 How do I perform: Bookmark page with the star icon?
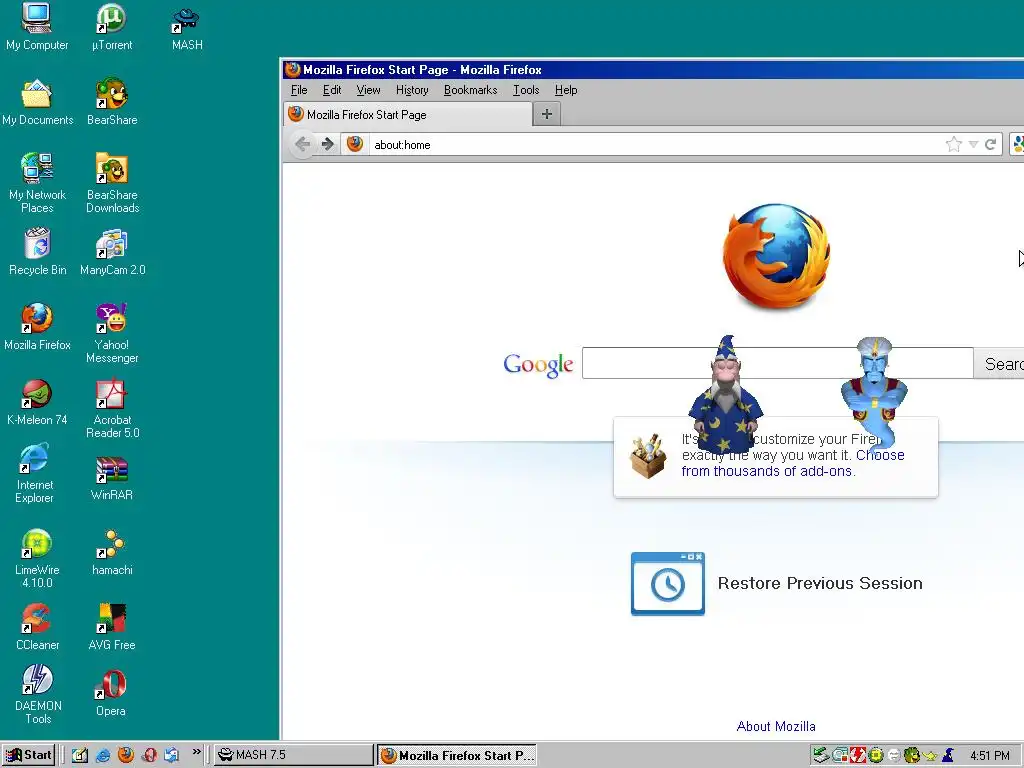point(953,144)
